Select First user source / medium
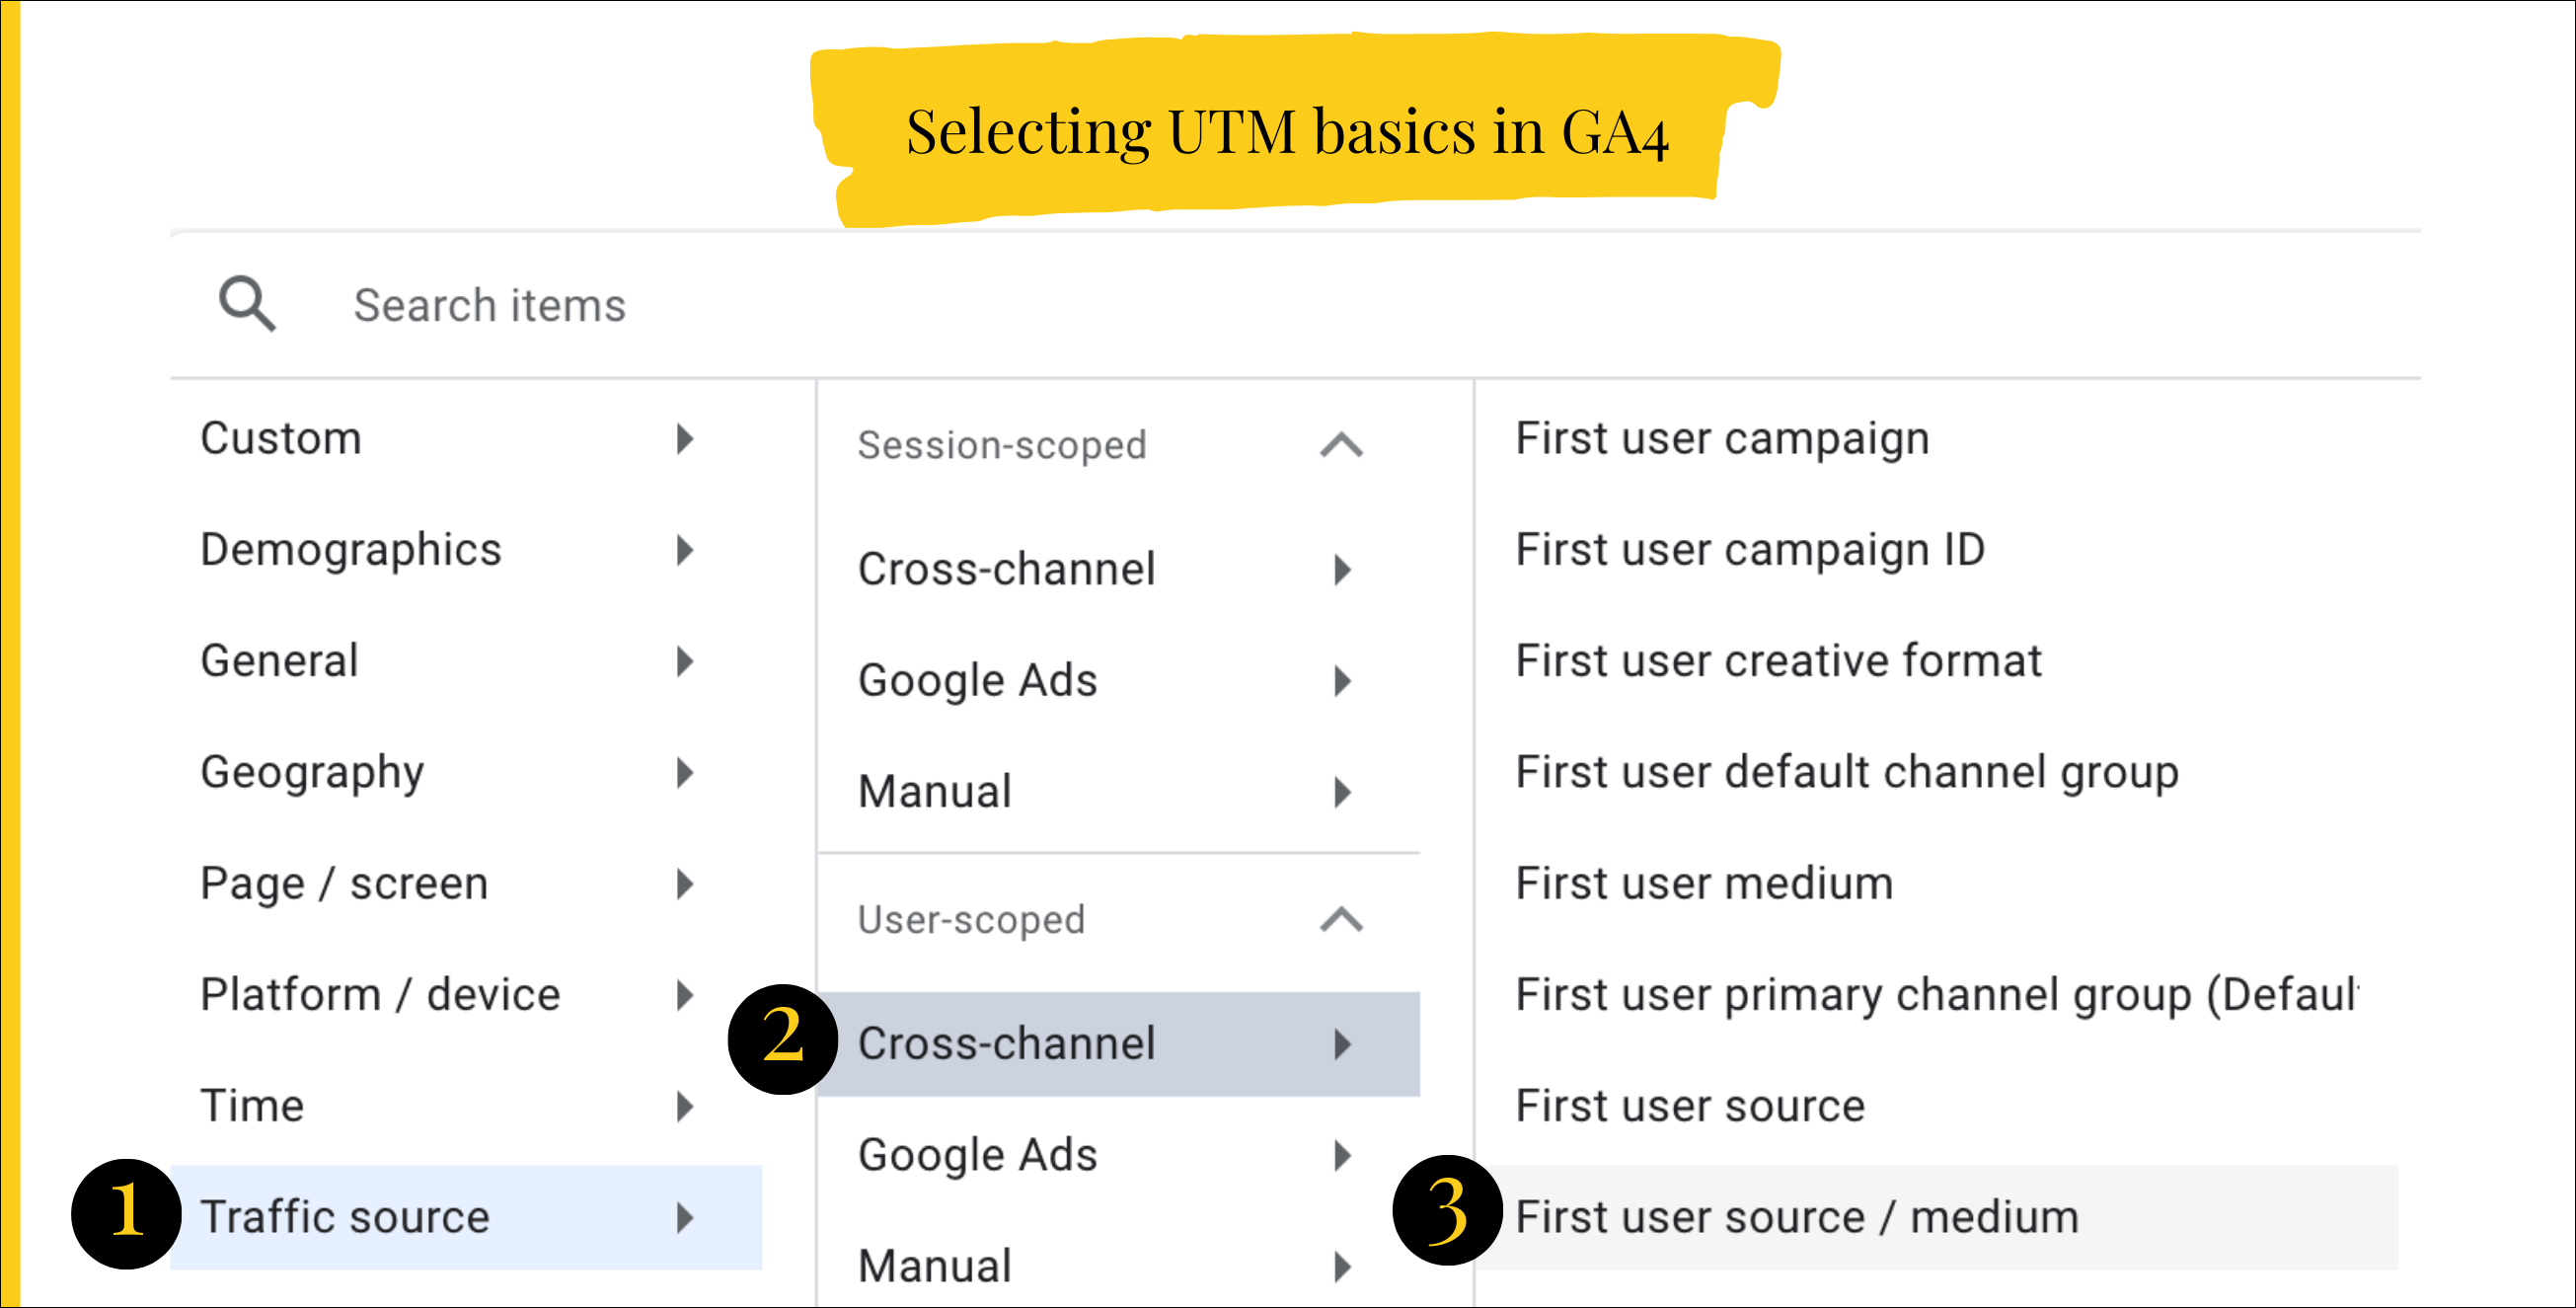Screen dimensions: 2576x1308 click(x=1796, y=1216)
